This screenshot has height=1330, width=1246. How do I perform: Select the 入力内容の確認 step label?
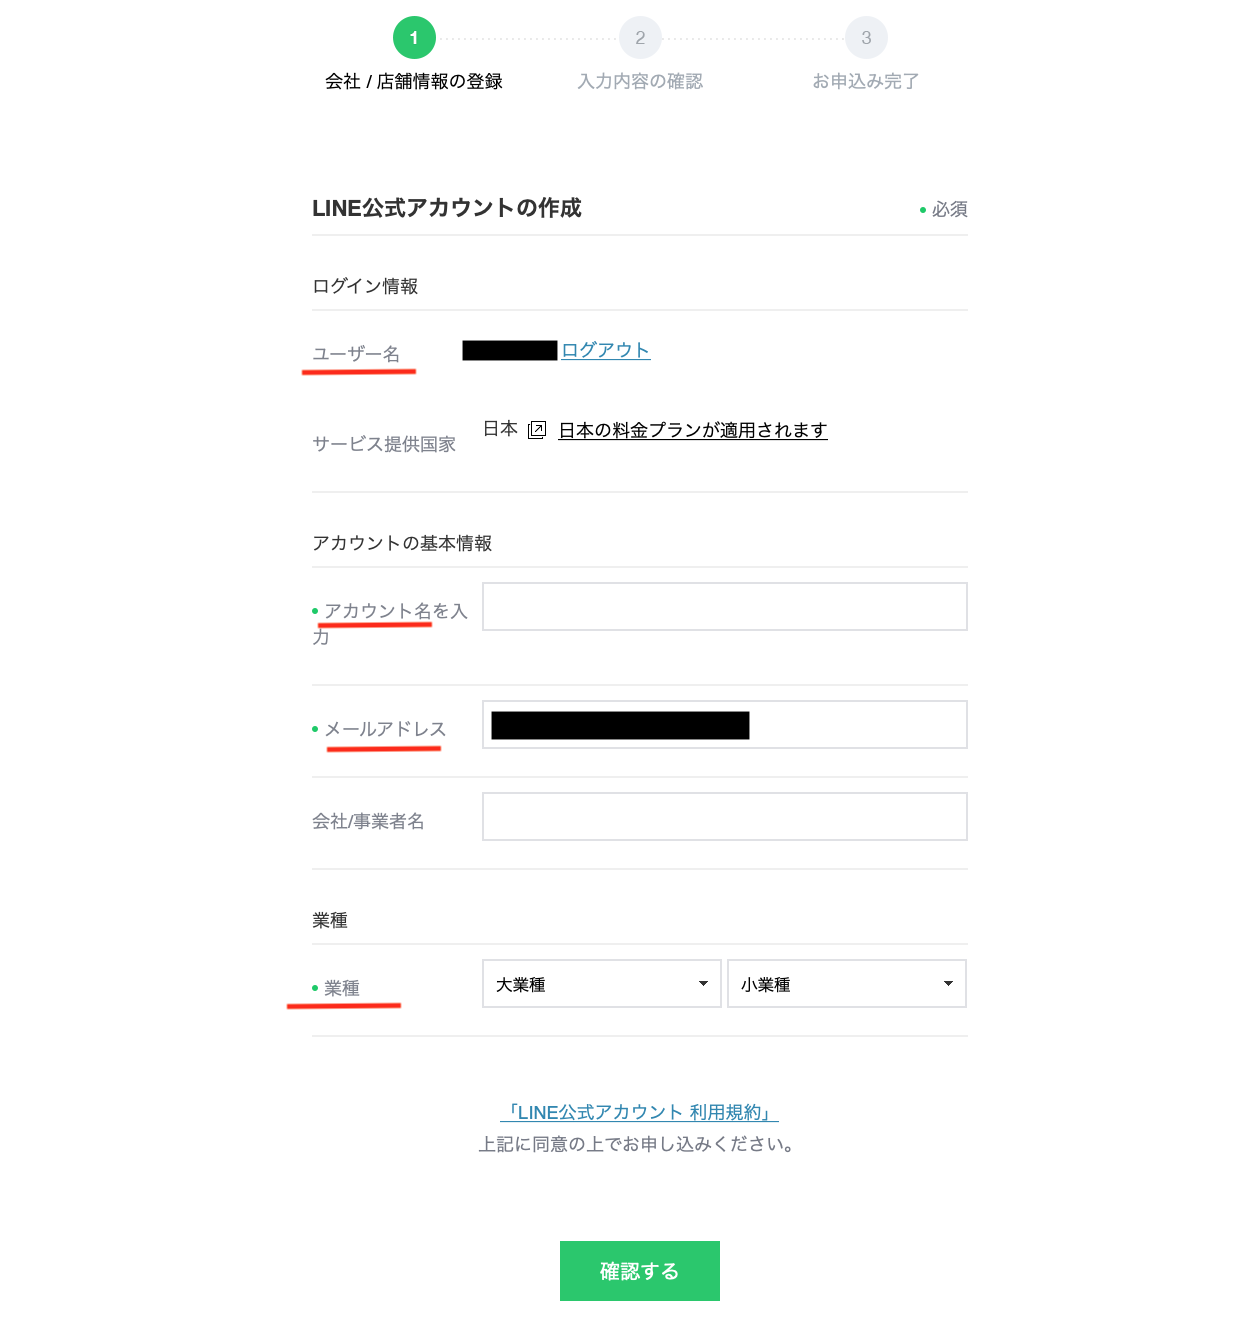point(640,82)
